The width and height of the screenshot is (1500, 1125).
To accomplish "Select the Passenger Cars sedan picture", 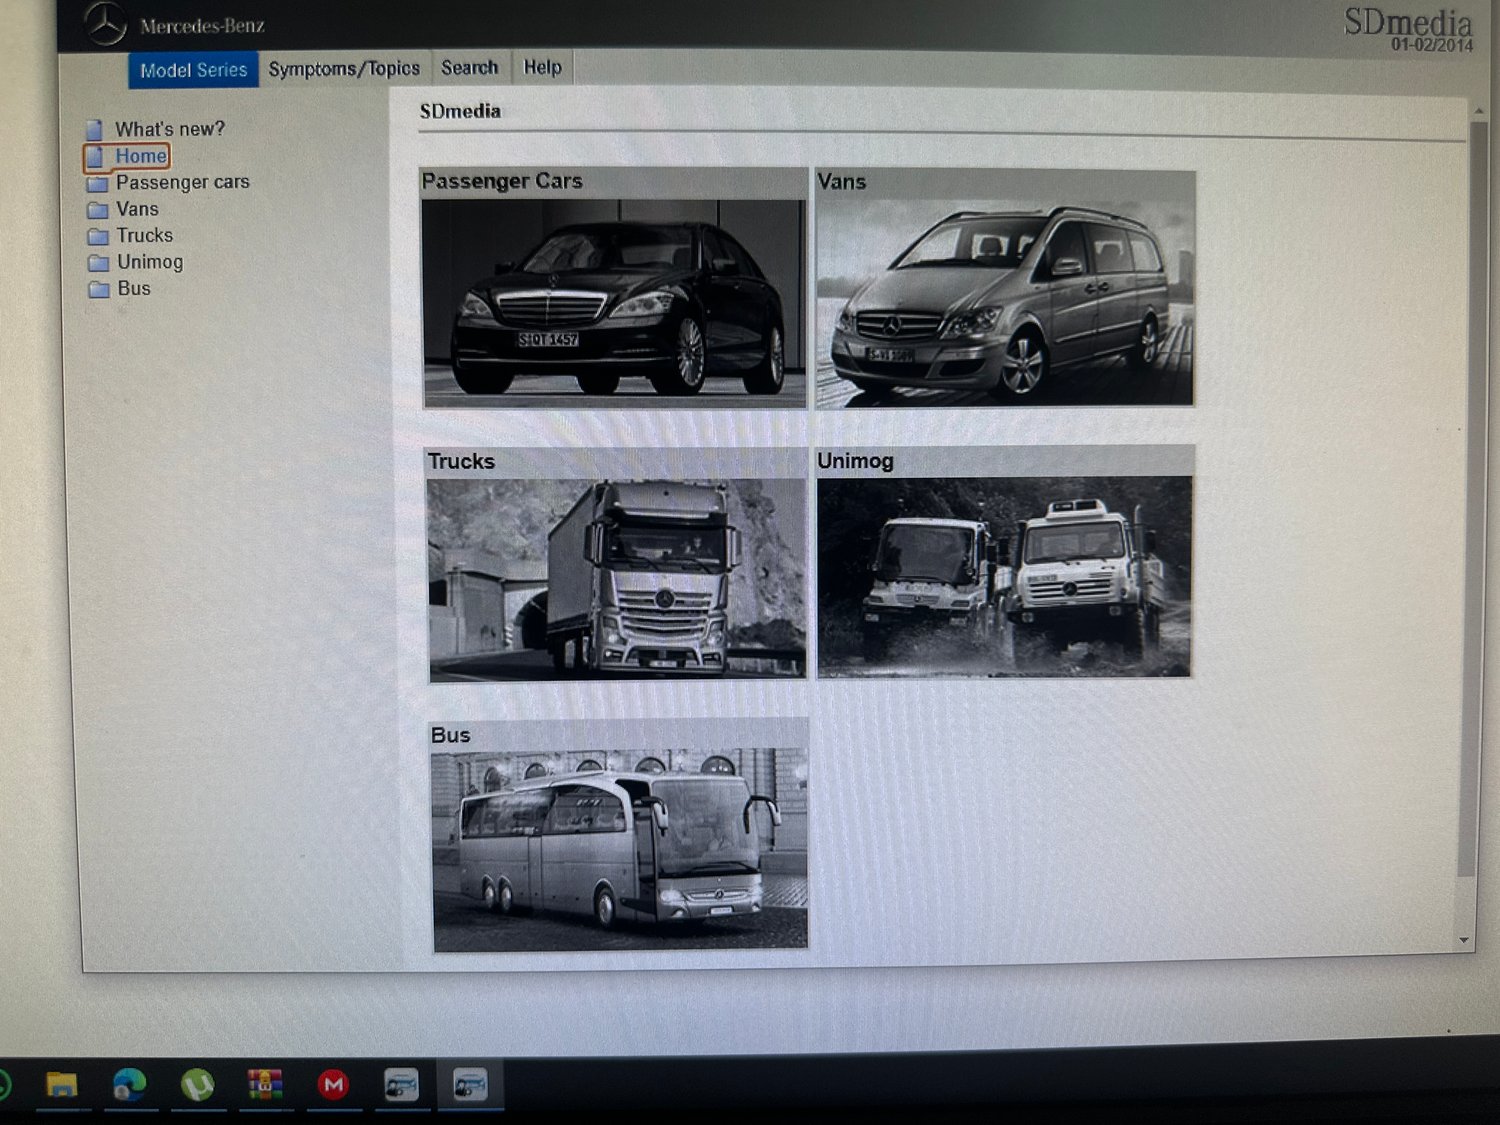I will [614, 302].
